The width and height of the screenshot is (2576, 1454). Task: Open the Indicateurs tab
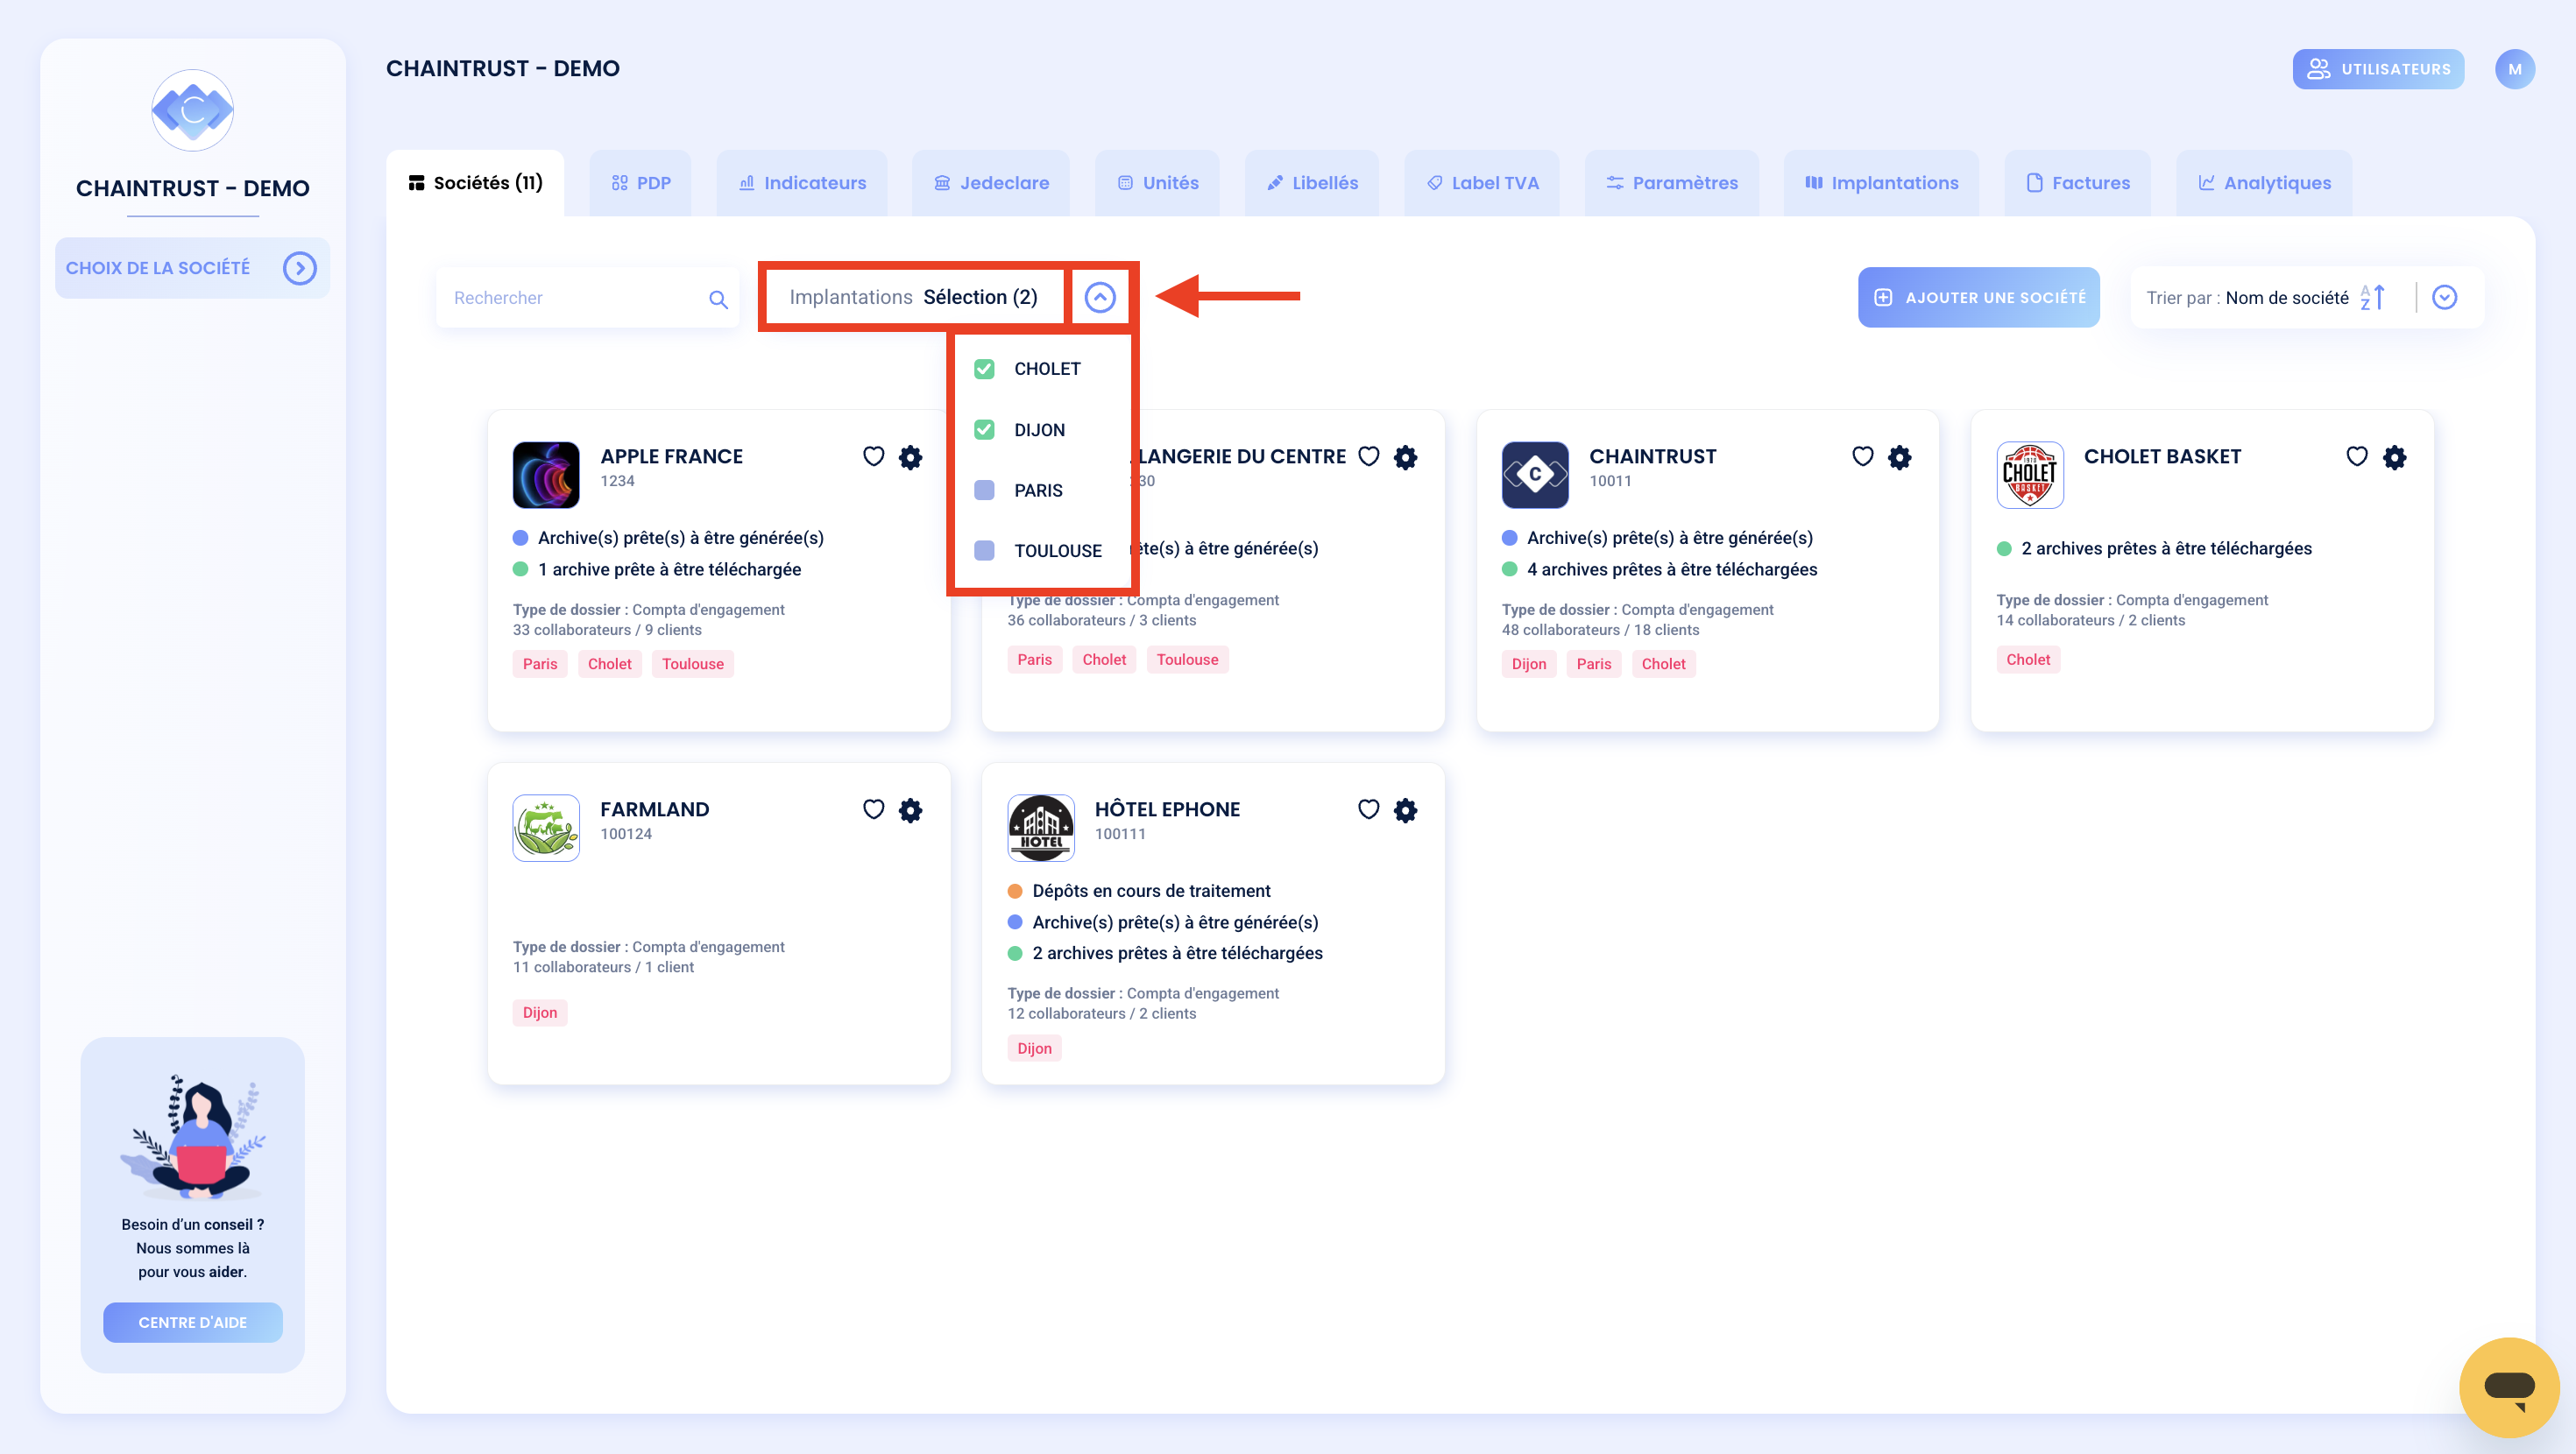click(x=802, y=183)
